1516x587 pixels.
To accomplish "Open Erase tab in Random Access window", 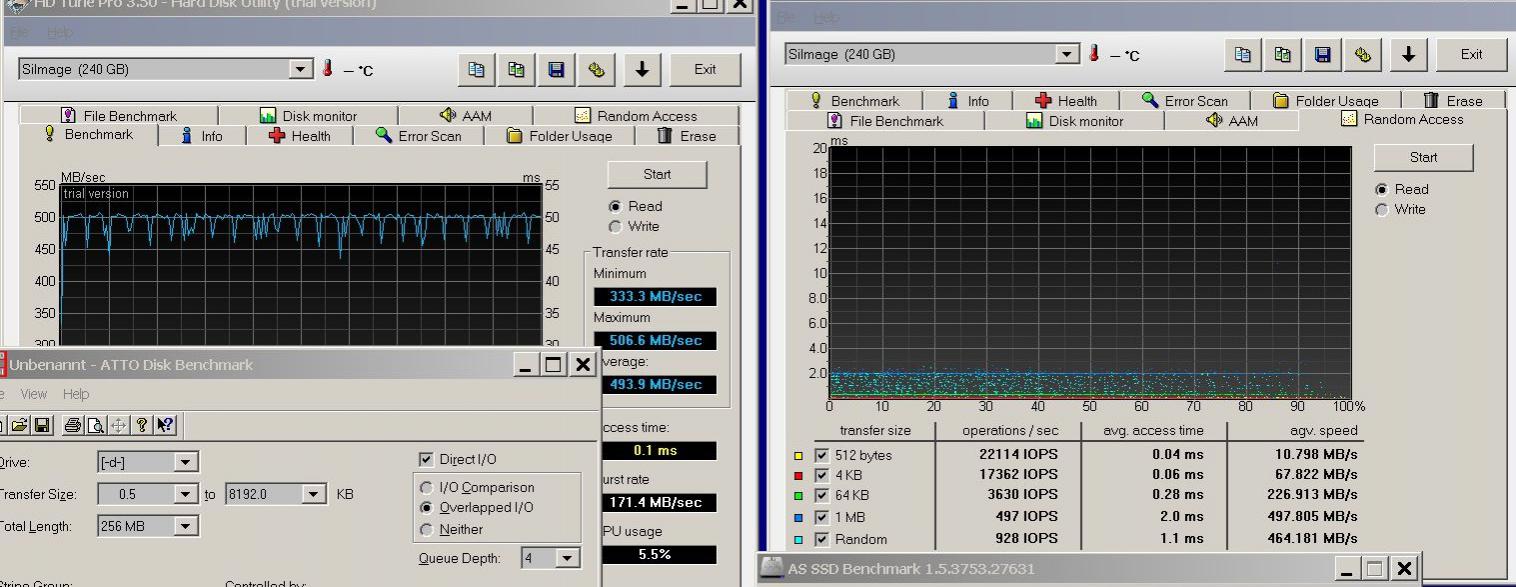I will pos(1453,101).
